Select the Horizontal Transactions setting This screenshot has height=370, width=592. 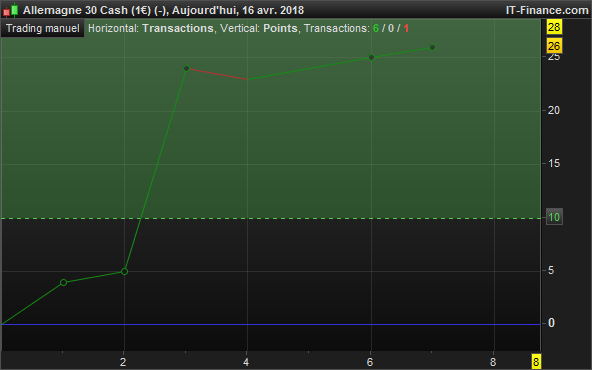coord(151,28)
